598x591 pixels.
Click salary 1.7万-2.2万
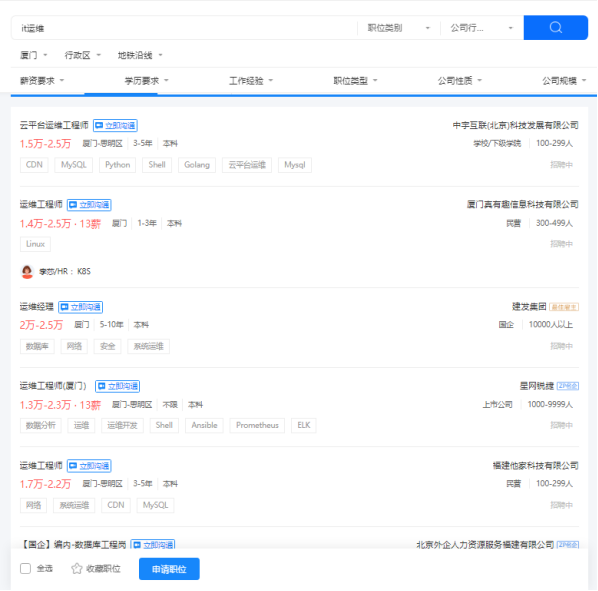point(45,484)
